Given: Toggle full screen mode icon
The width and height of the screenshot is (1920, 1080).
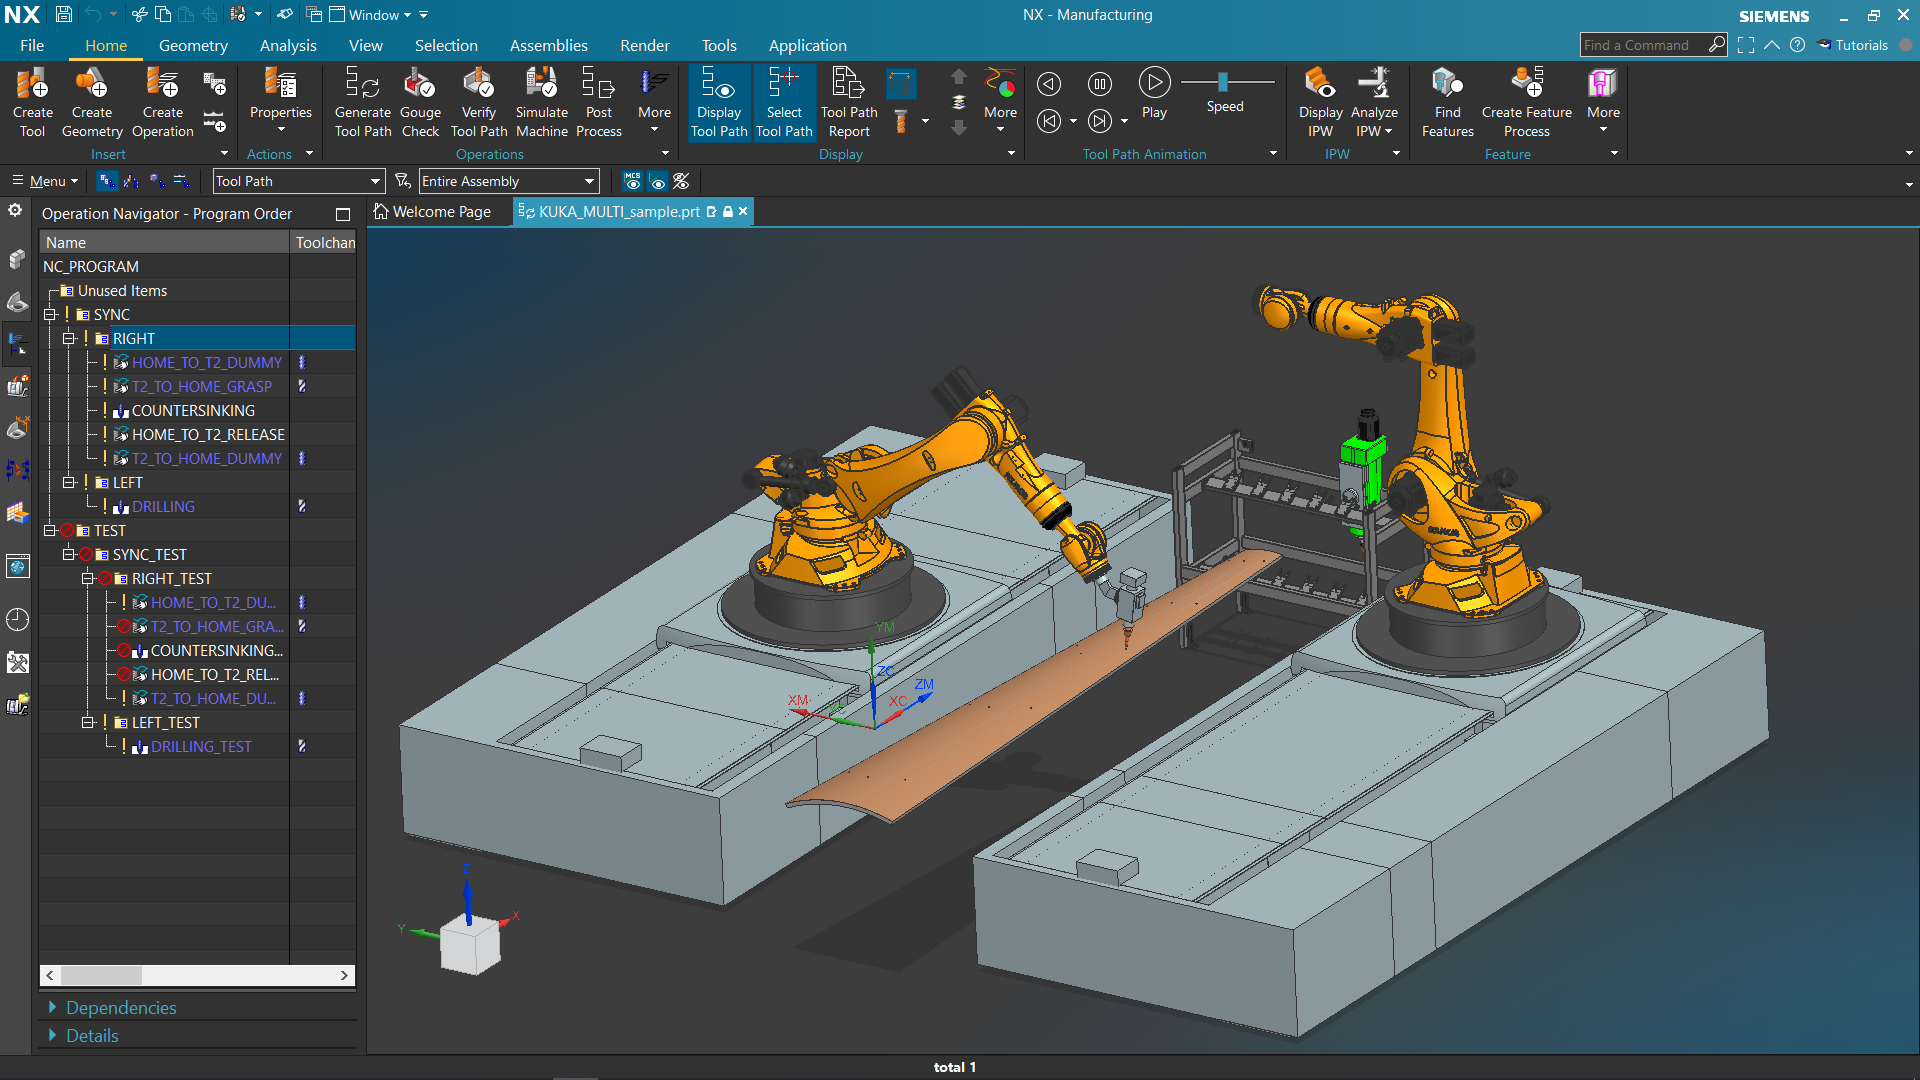Looking at the screenshot, I should pyautogui.click(x=1746, y=45).
